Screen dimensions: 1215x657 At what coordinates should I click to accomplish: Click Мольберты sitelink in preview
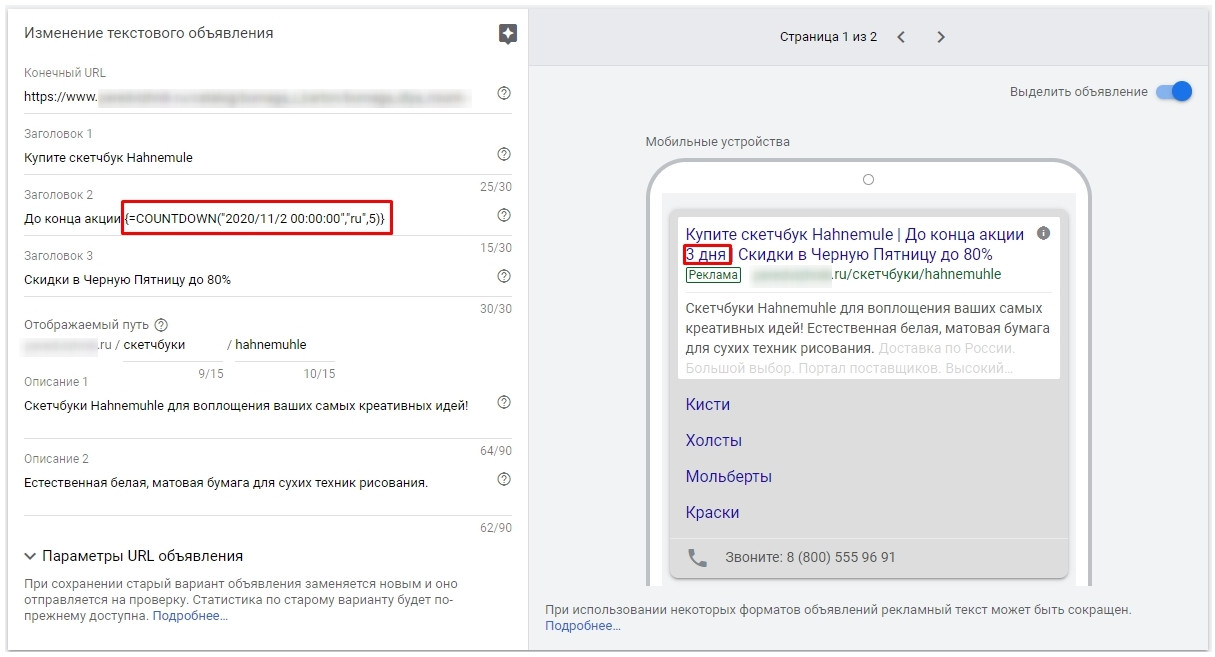point(728,477)
